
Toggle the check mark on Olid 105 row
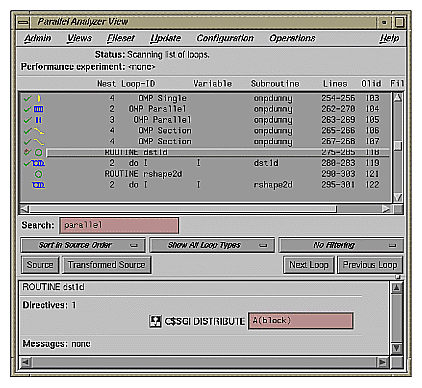(28, 120)
